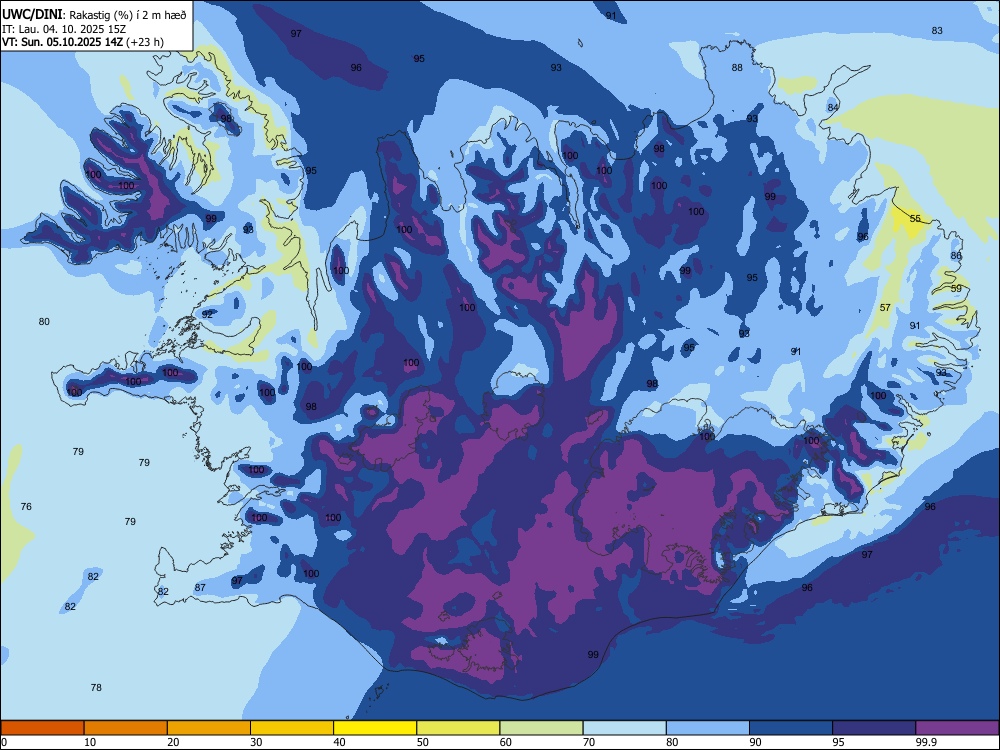Select the 30–40 golden legend swatch
This screenshot has height=750, width=1000.
pyautogui.click(x=292, y=728)
